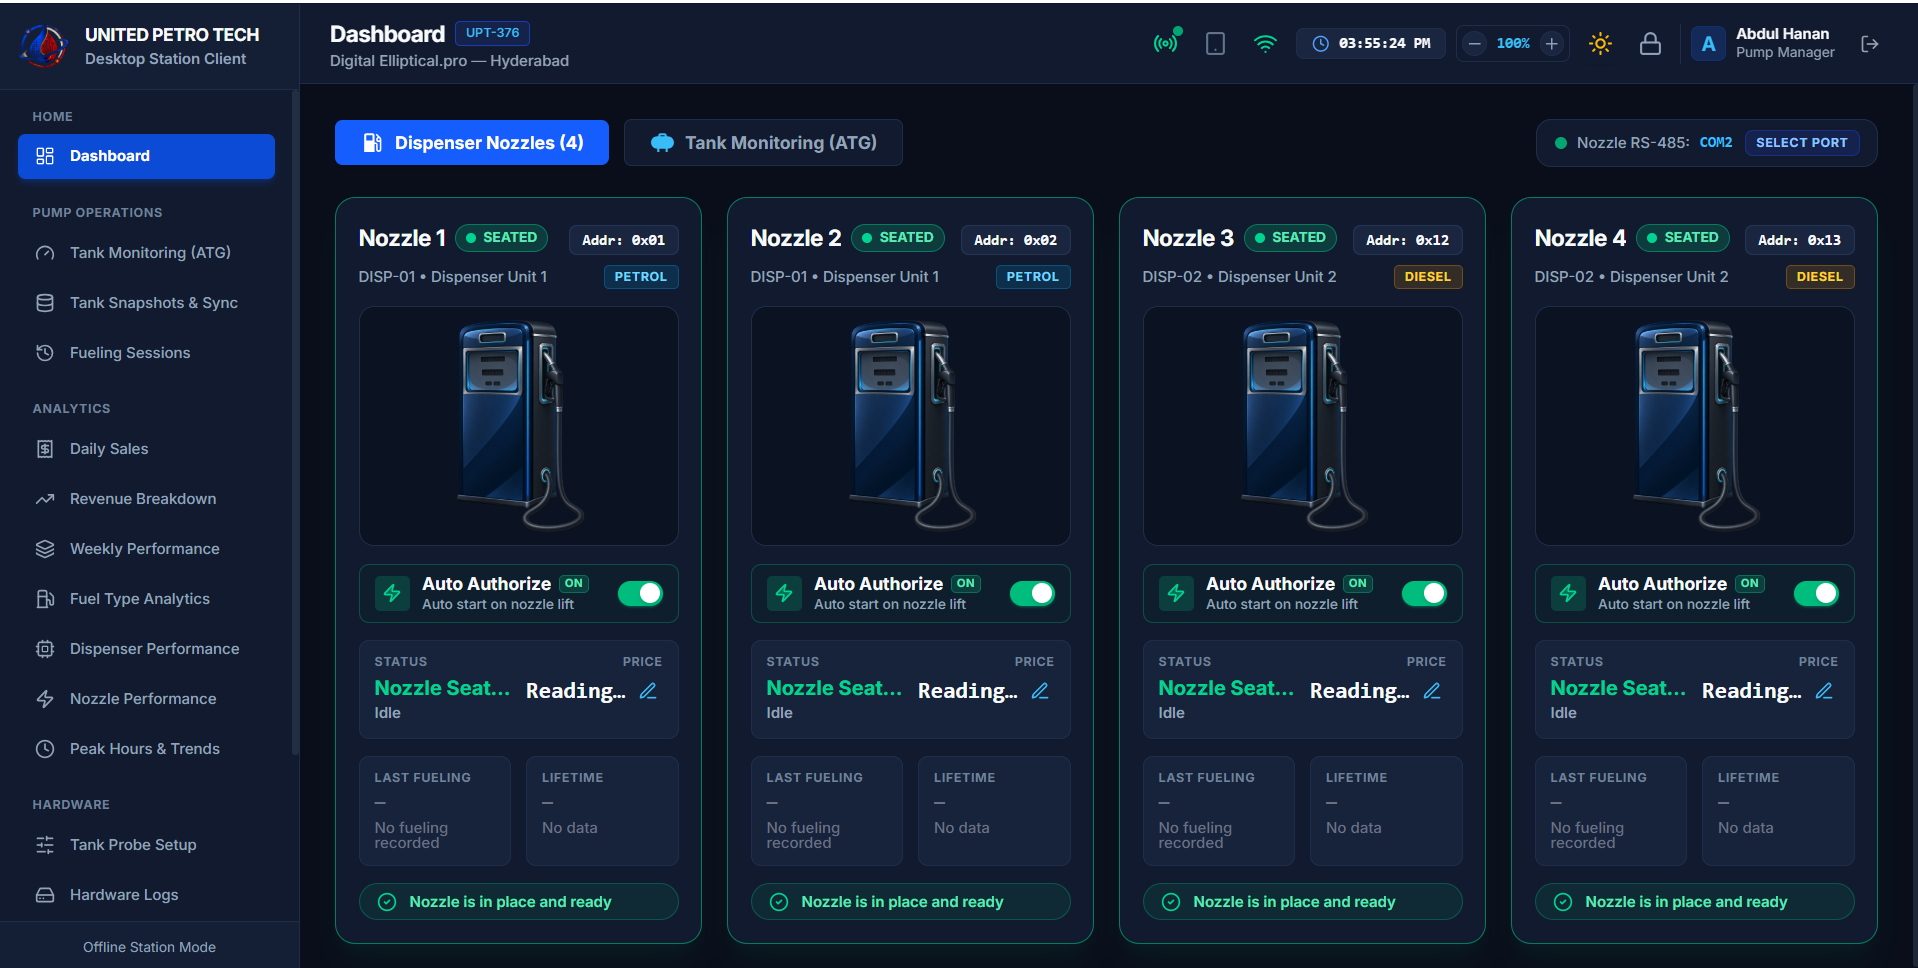
Task: Switch to Tank Monitoring (ATG) tab
Action: coord(763,143)
